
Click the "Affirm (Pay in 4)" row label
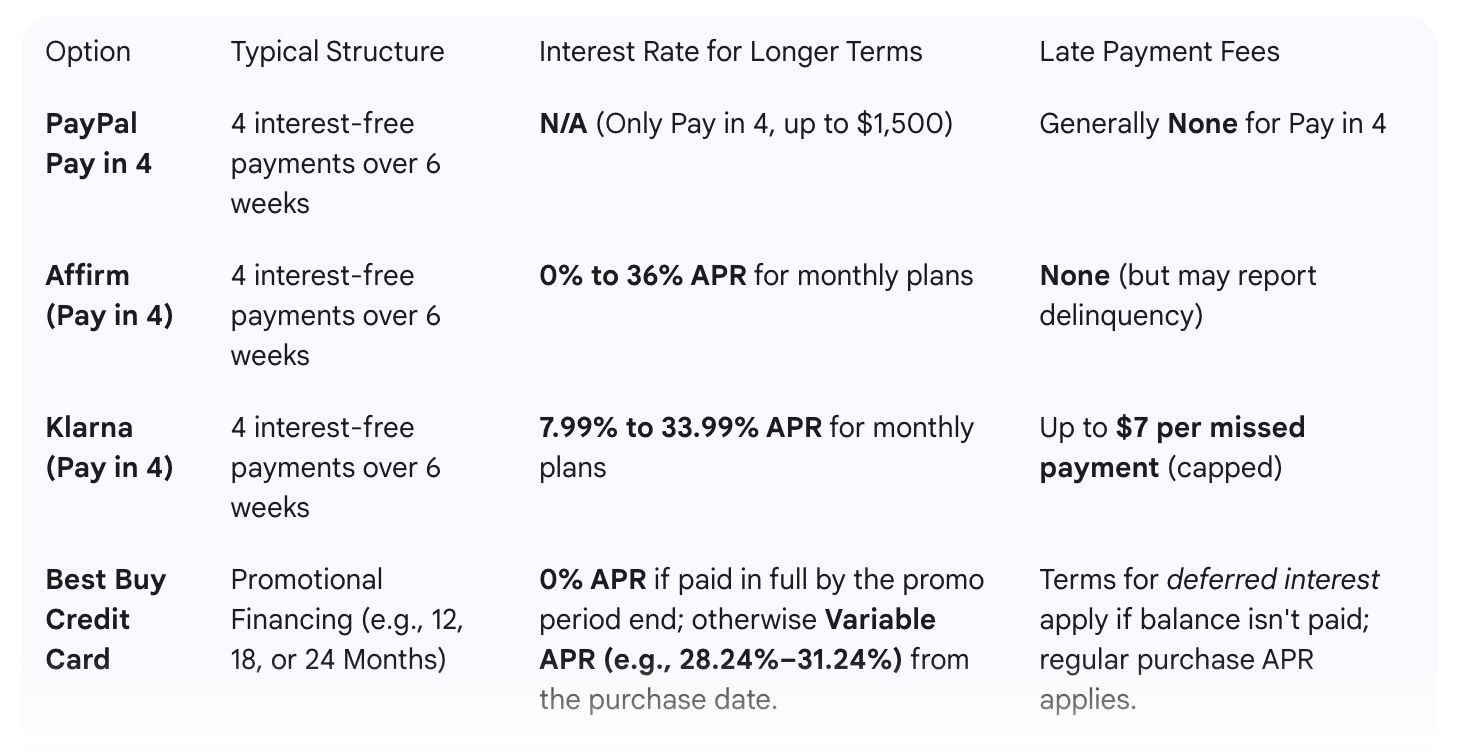coord(109,296)
